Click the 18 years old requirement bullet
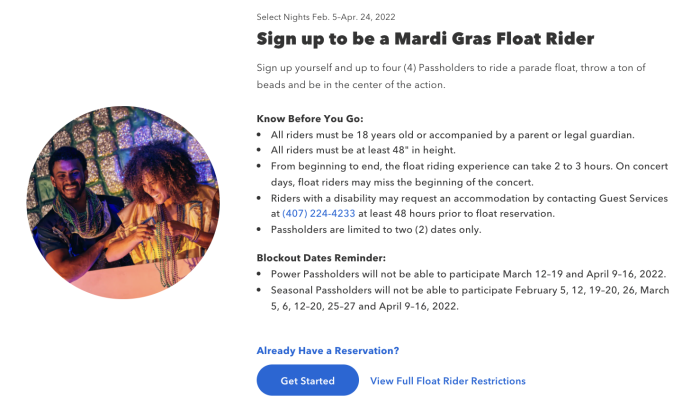 (x=452, y=135)
